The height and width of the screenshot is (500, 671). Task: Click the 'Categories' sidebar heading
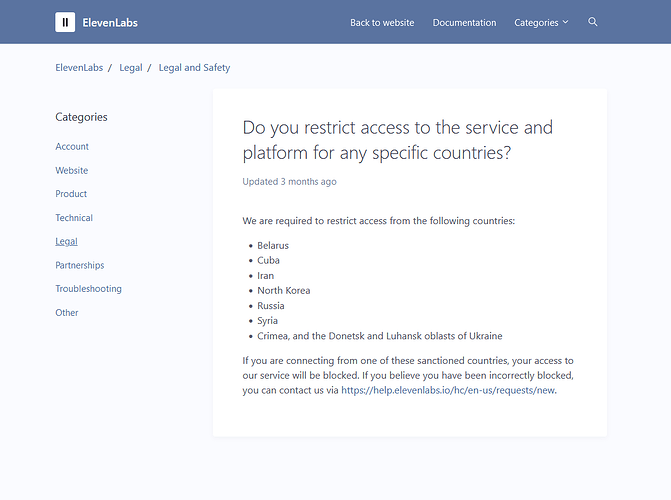tap(81, 117)
